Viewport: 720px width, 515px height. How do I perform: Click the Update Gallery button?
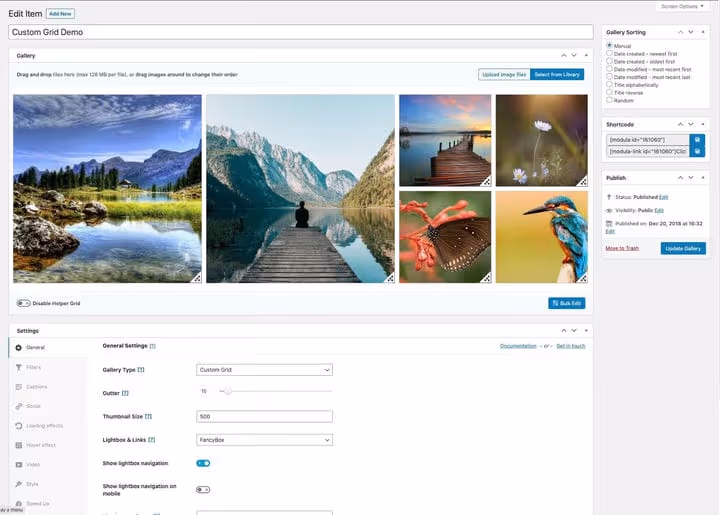pyautogui.click(x=683, y=248)
